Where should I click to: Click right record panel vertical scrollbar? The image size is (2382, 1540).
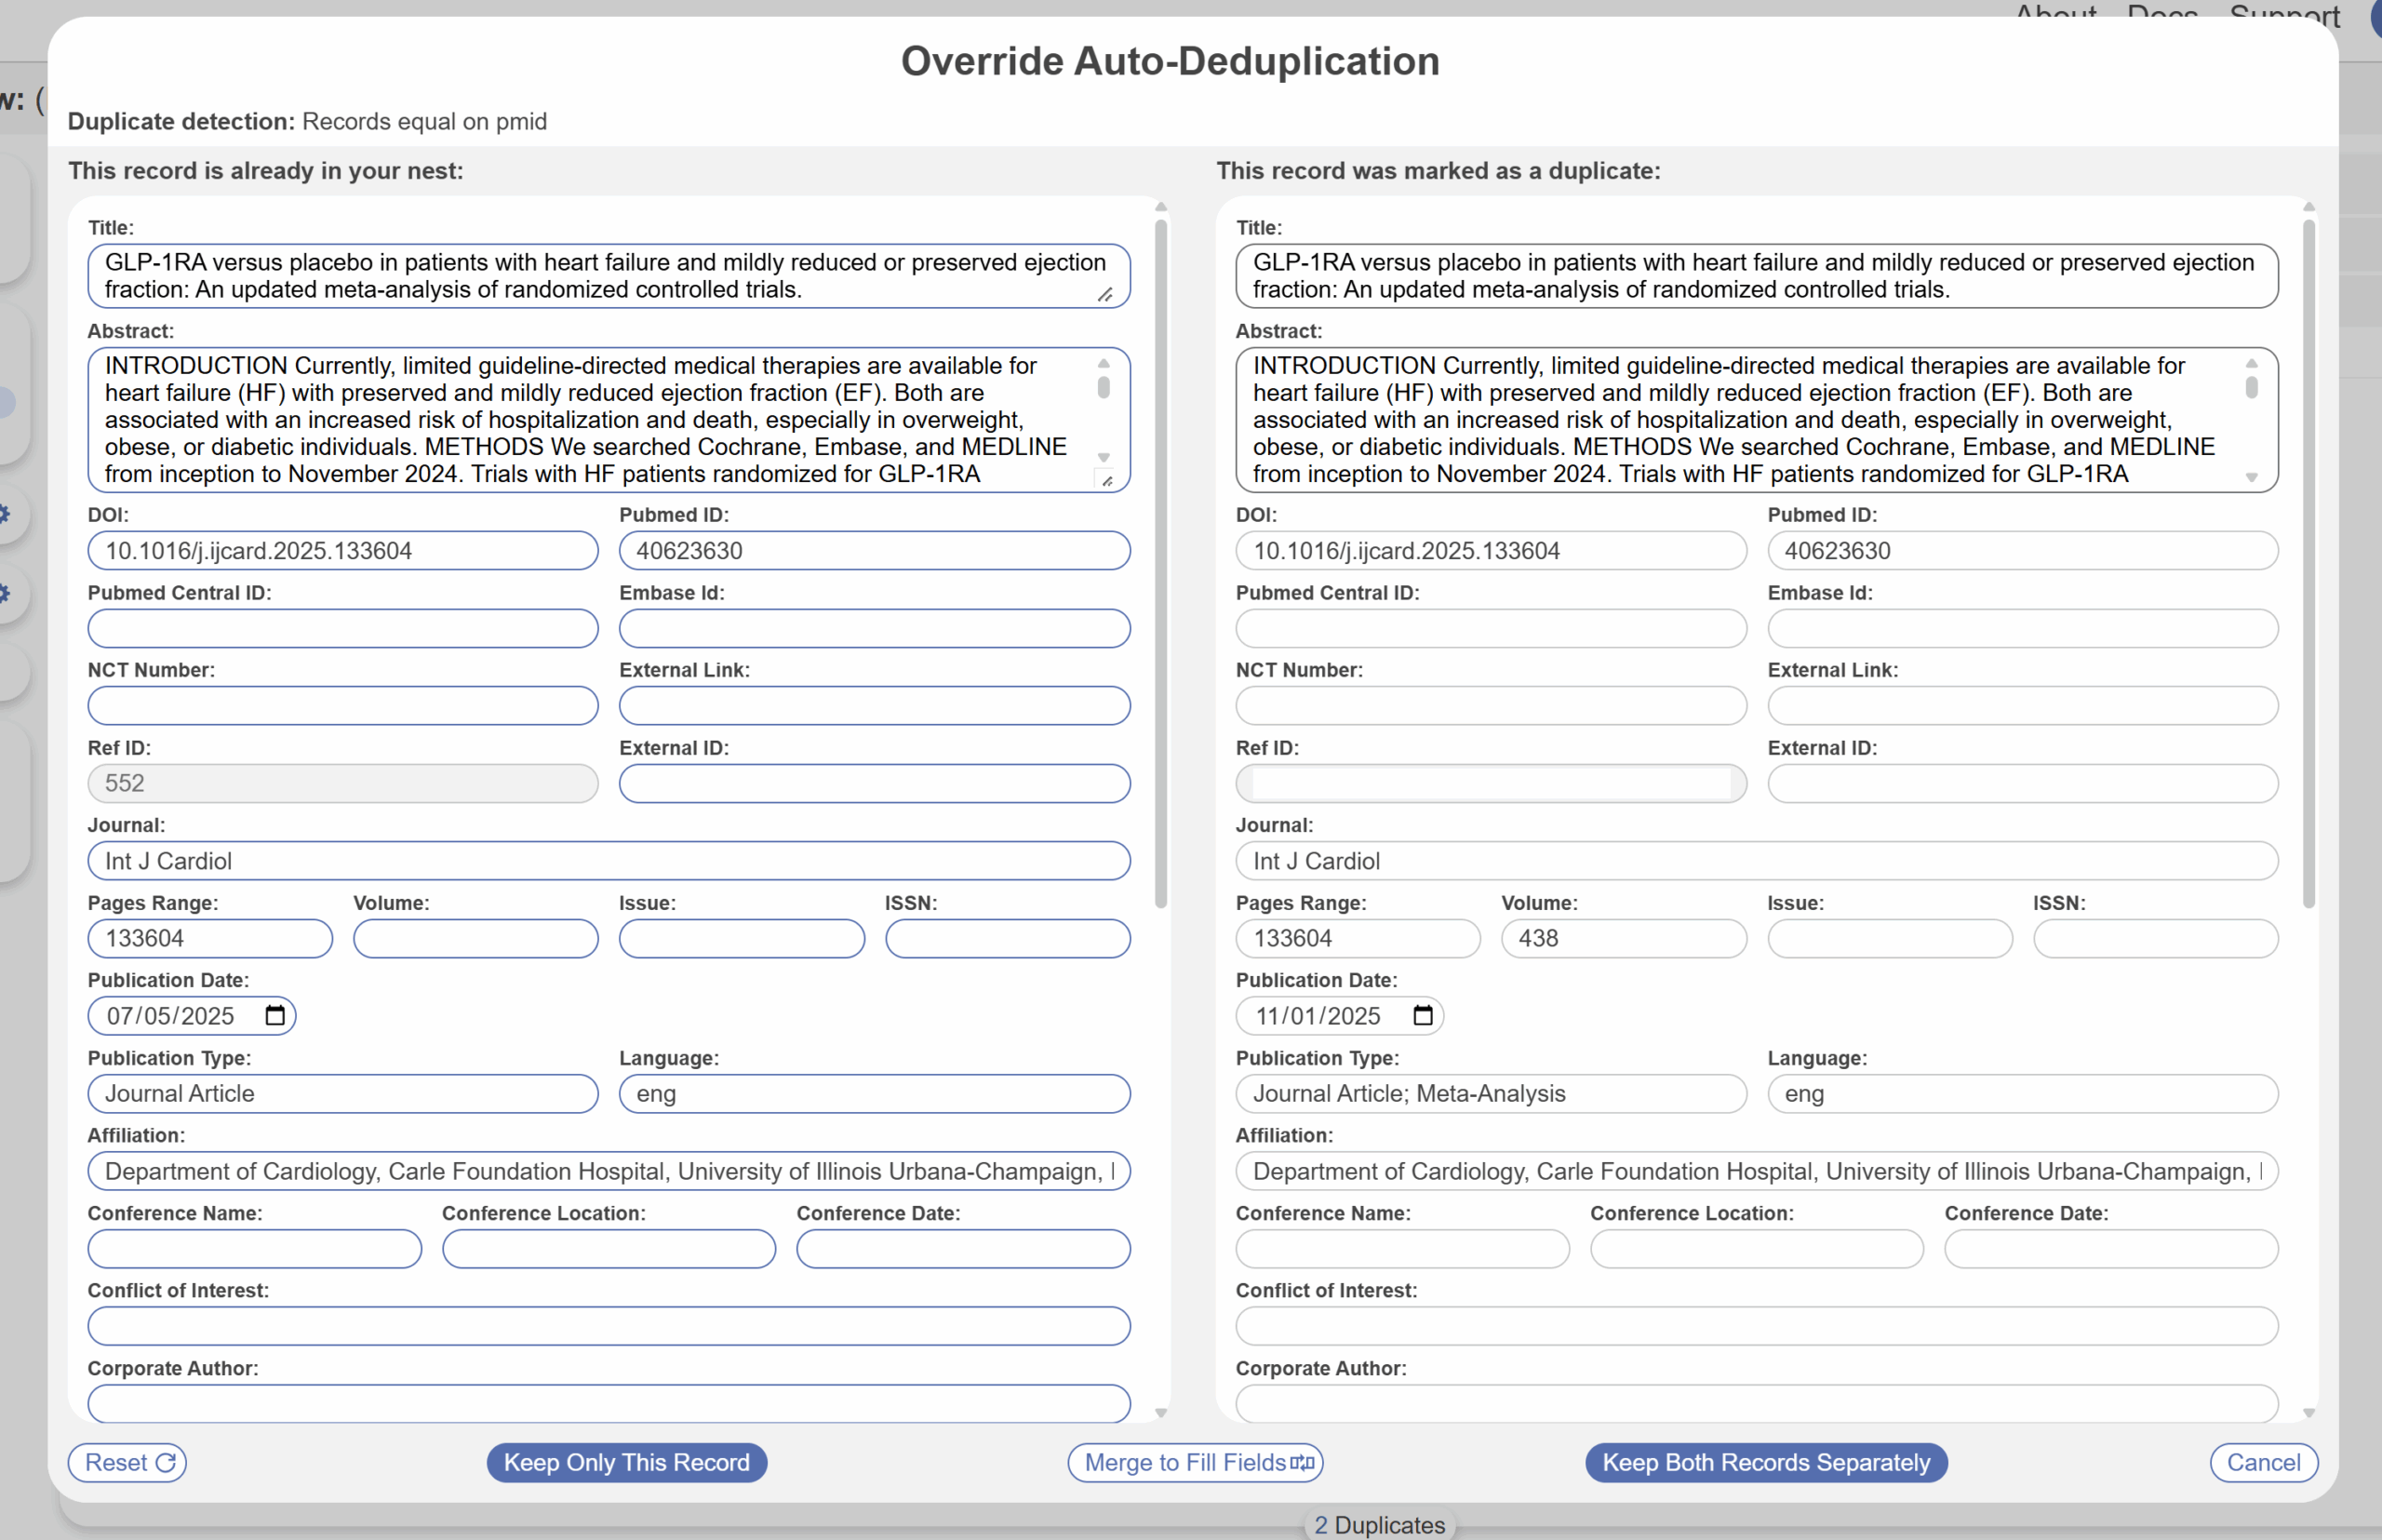pyautogui.click(x=2309, y=560)
